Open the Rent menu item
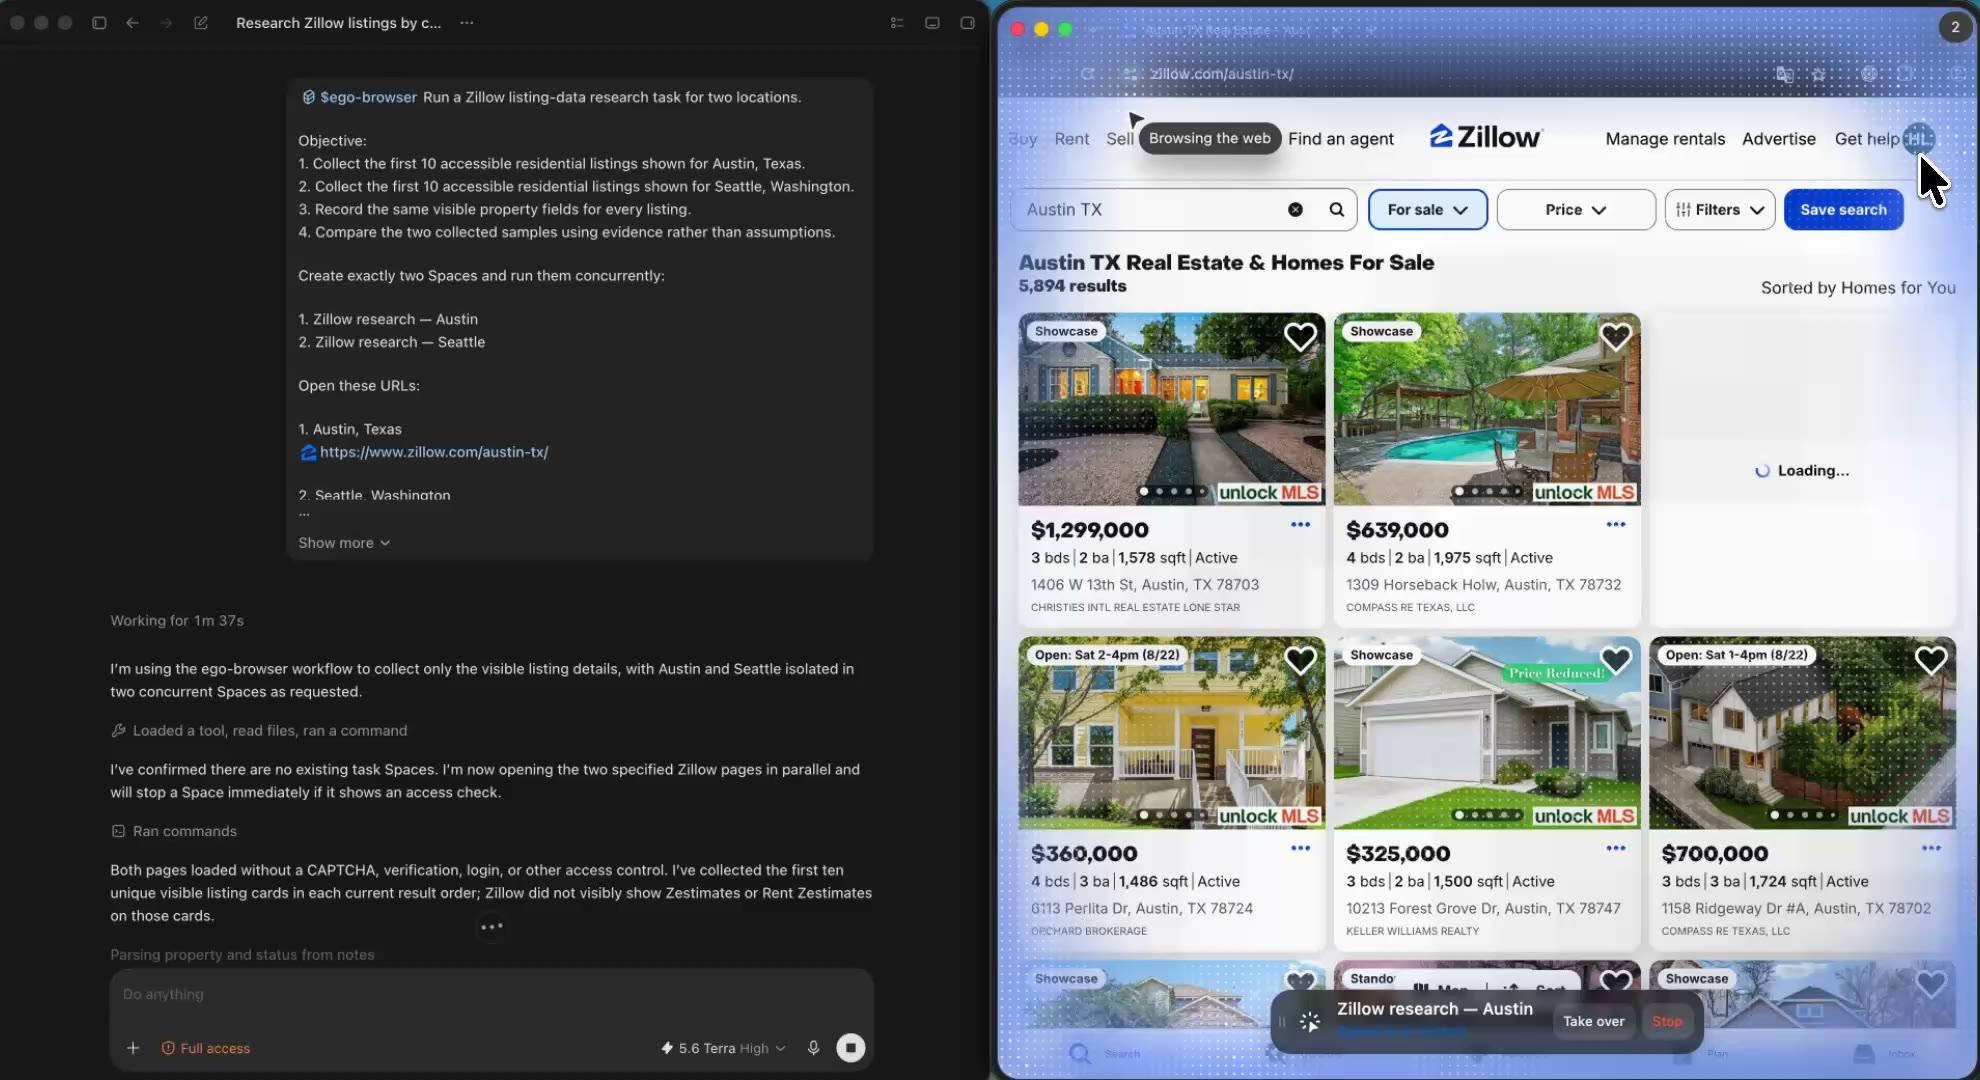This screenshot has height=1080, width=1980. [1071, 139]
